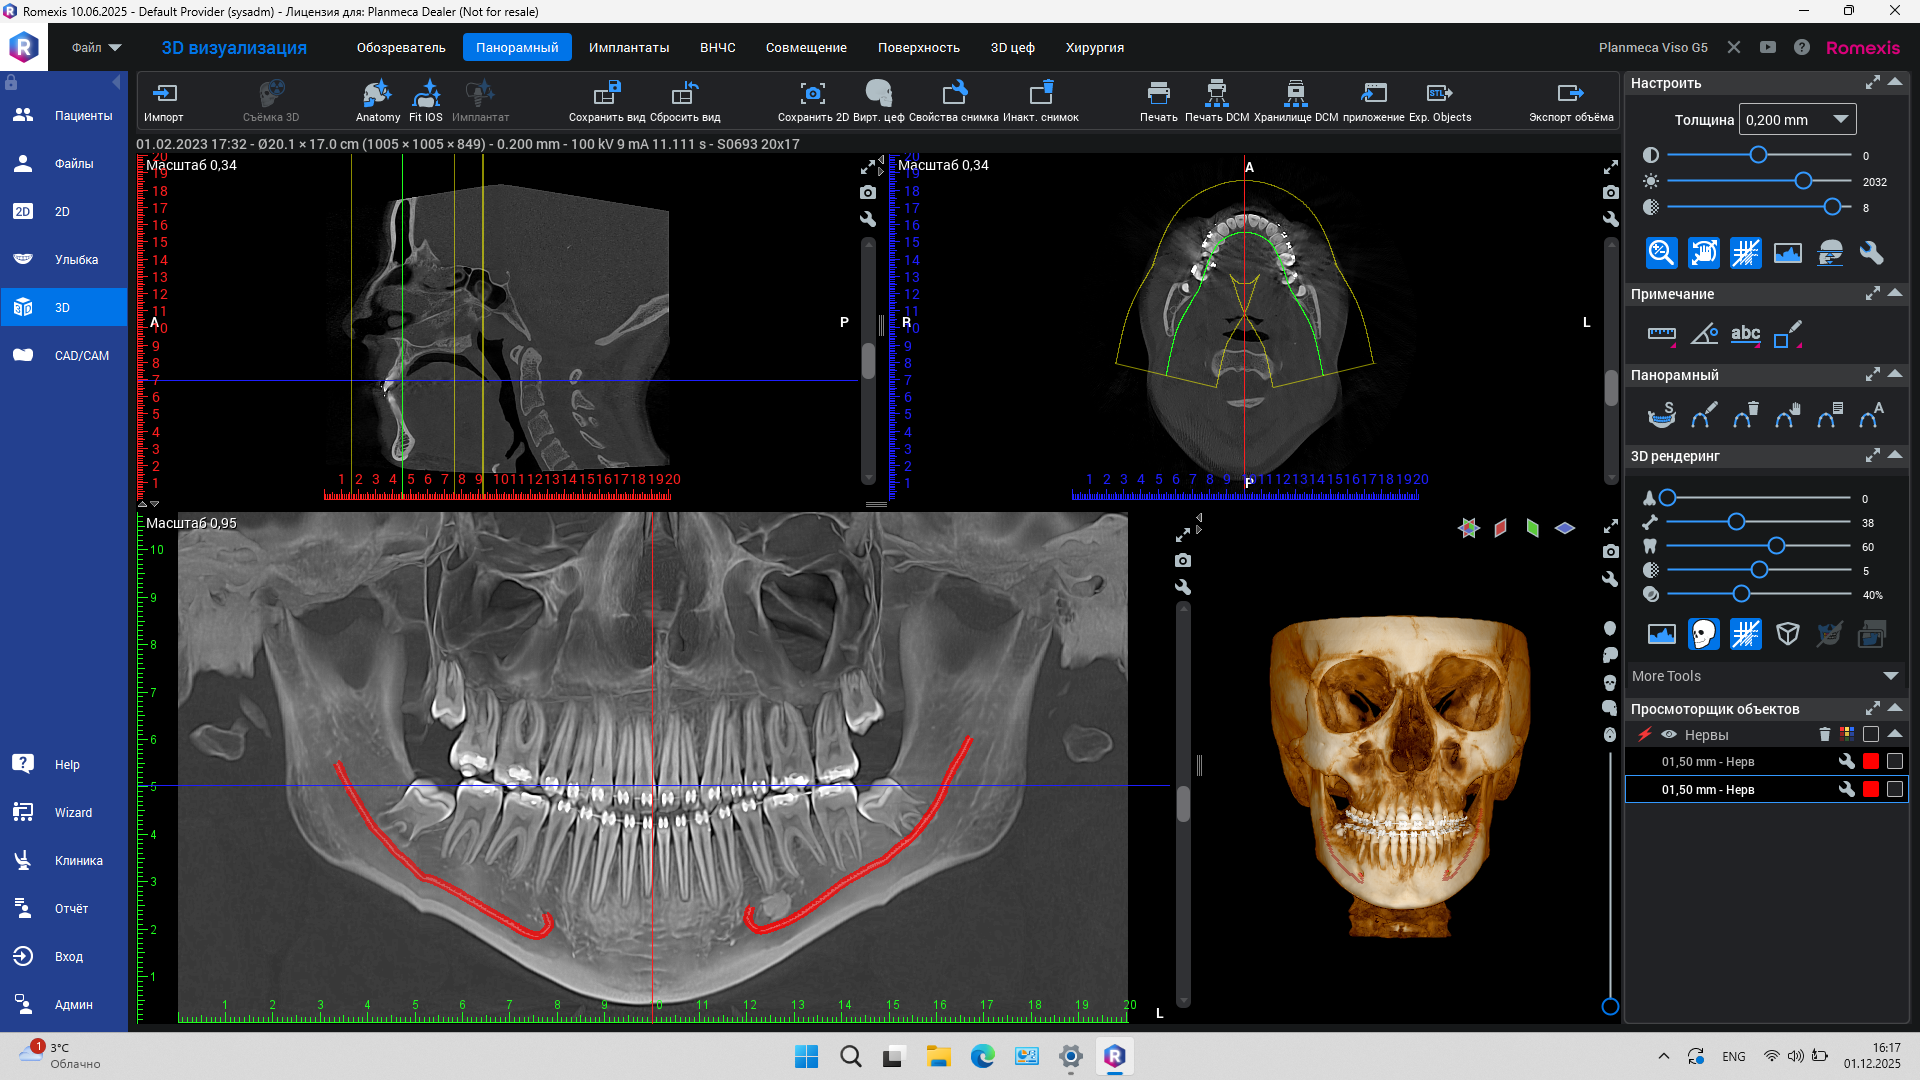Open the Хирургия tab
Image resolution: width=1920 pixels, height=1080 pixels.
coord(1094,47)
